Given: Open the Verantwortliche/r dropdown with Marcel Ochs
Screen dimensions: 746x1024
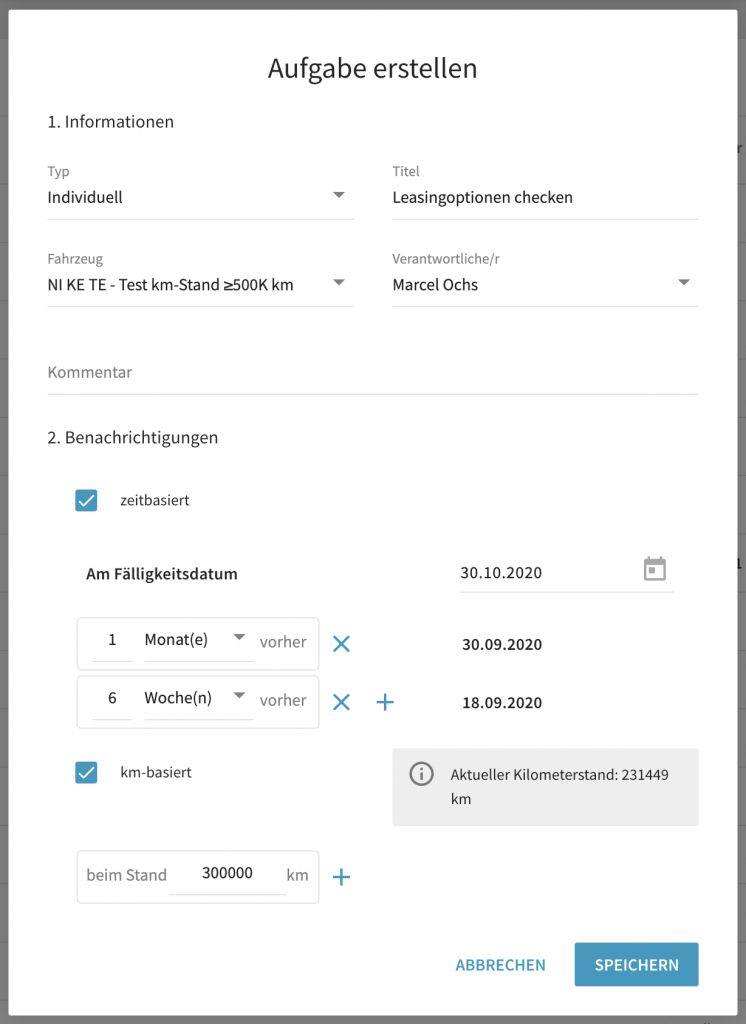Looking at the screenshot, I should 545,284.
